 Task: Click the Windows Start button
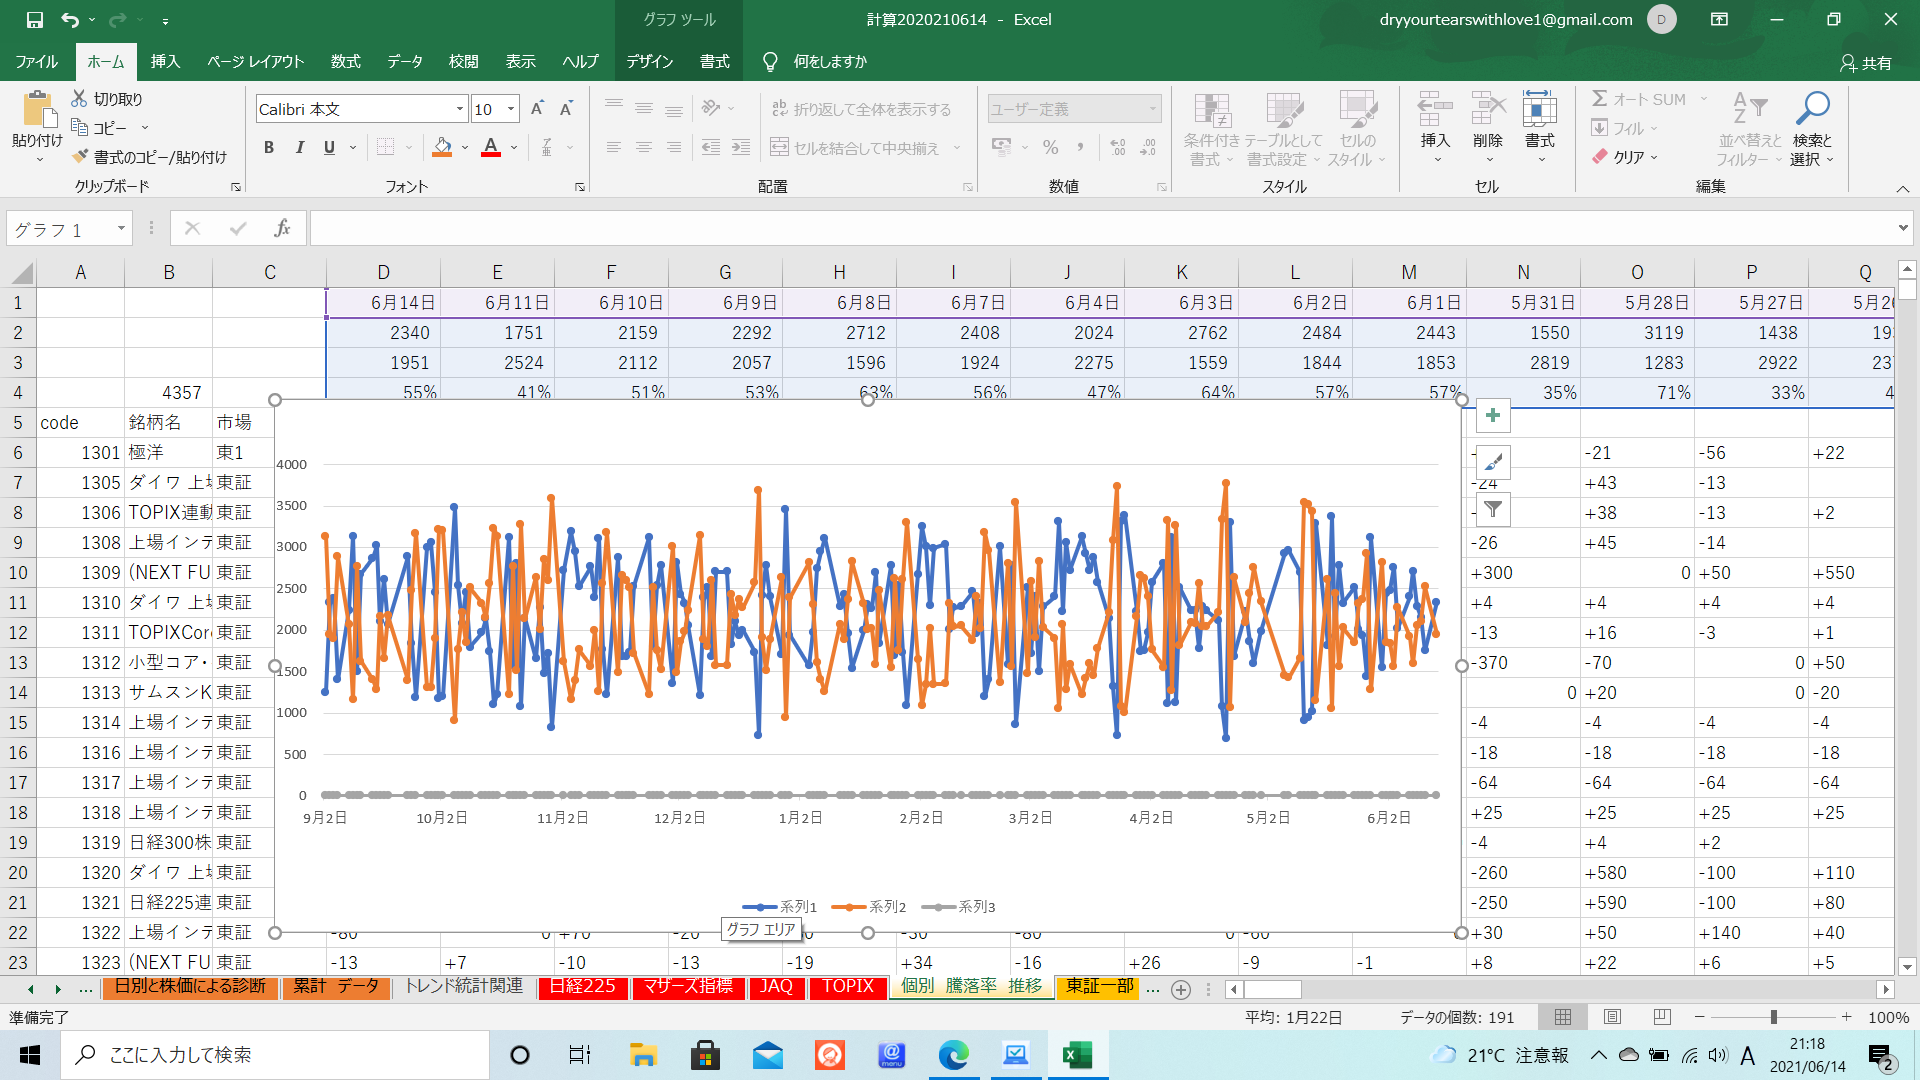(30, 1055)
